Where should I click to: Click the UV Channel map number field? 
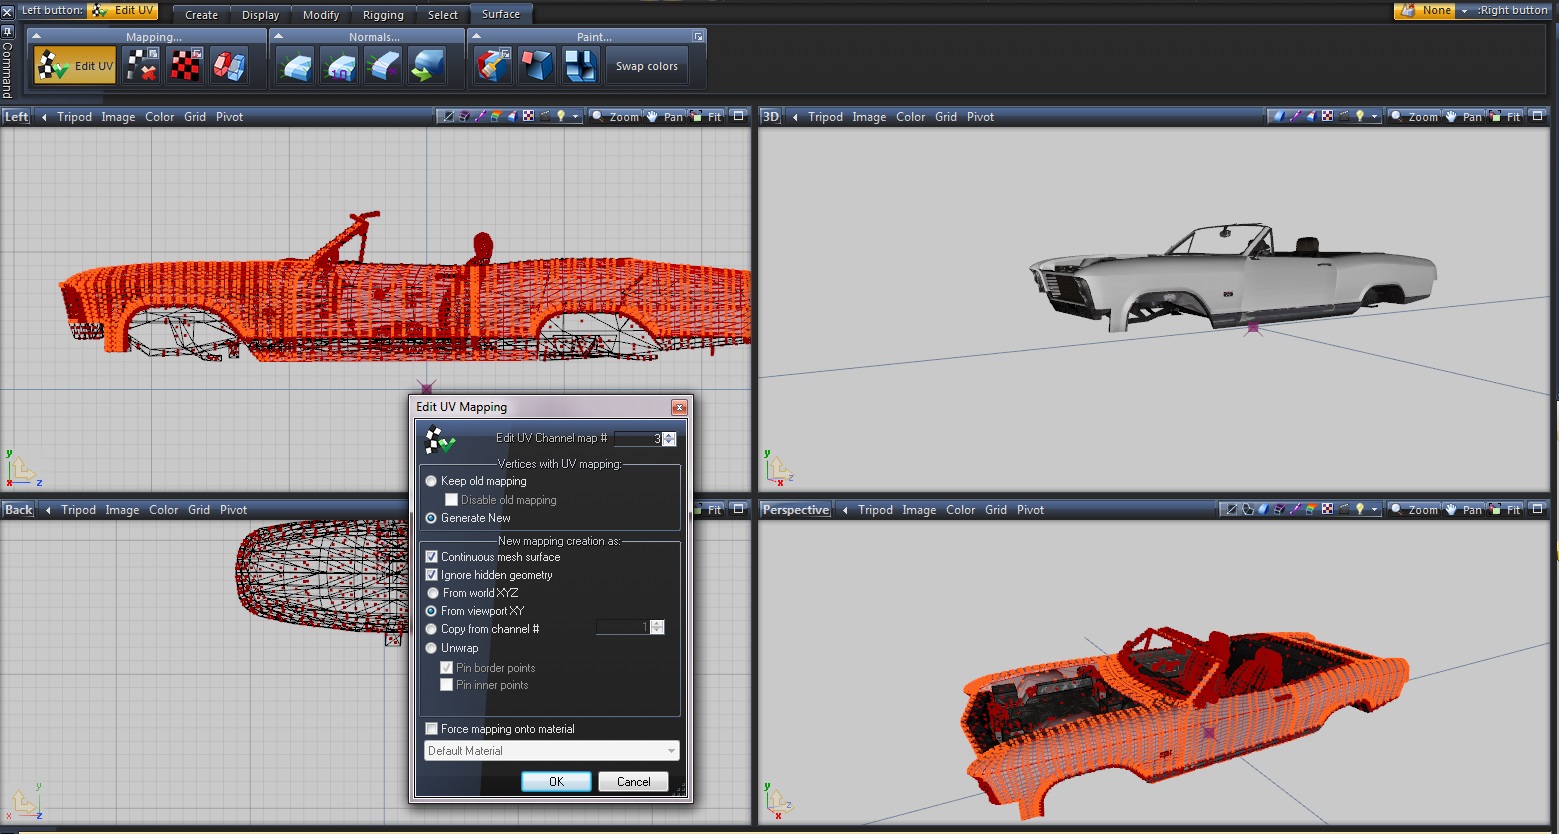pos(638,439)
